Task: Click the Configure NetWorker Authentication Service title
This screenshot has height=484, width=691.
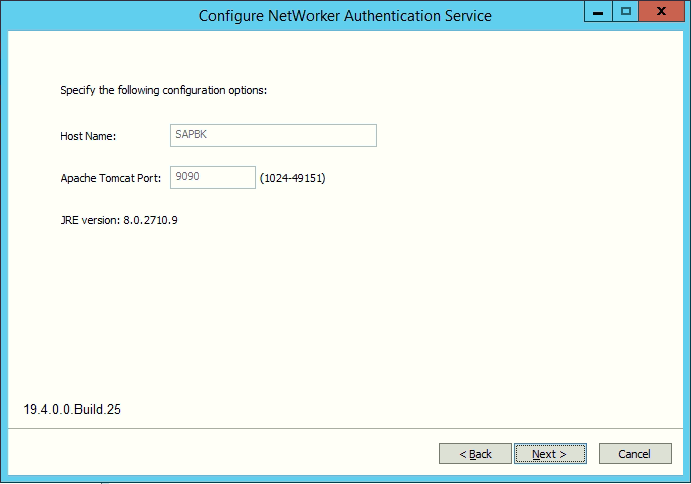Action: (345, 16)
